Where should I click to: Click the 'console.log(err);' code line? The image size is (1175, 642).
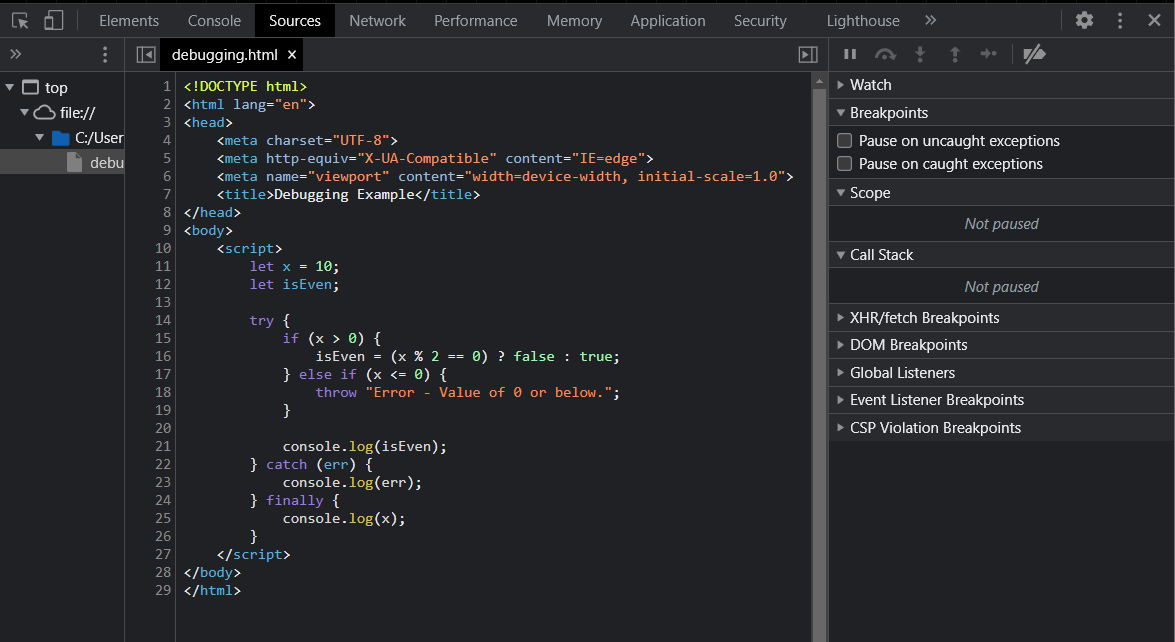tap(352, 482)
